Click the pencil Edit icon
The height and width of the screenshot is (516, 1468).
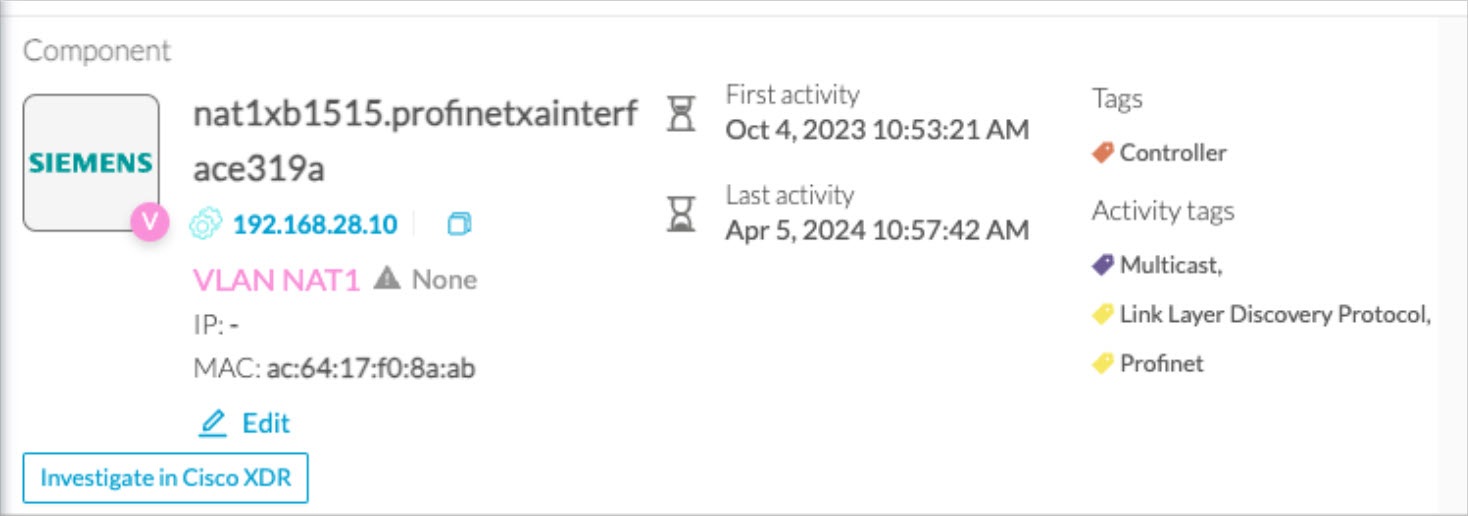(x=212, y=424)
